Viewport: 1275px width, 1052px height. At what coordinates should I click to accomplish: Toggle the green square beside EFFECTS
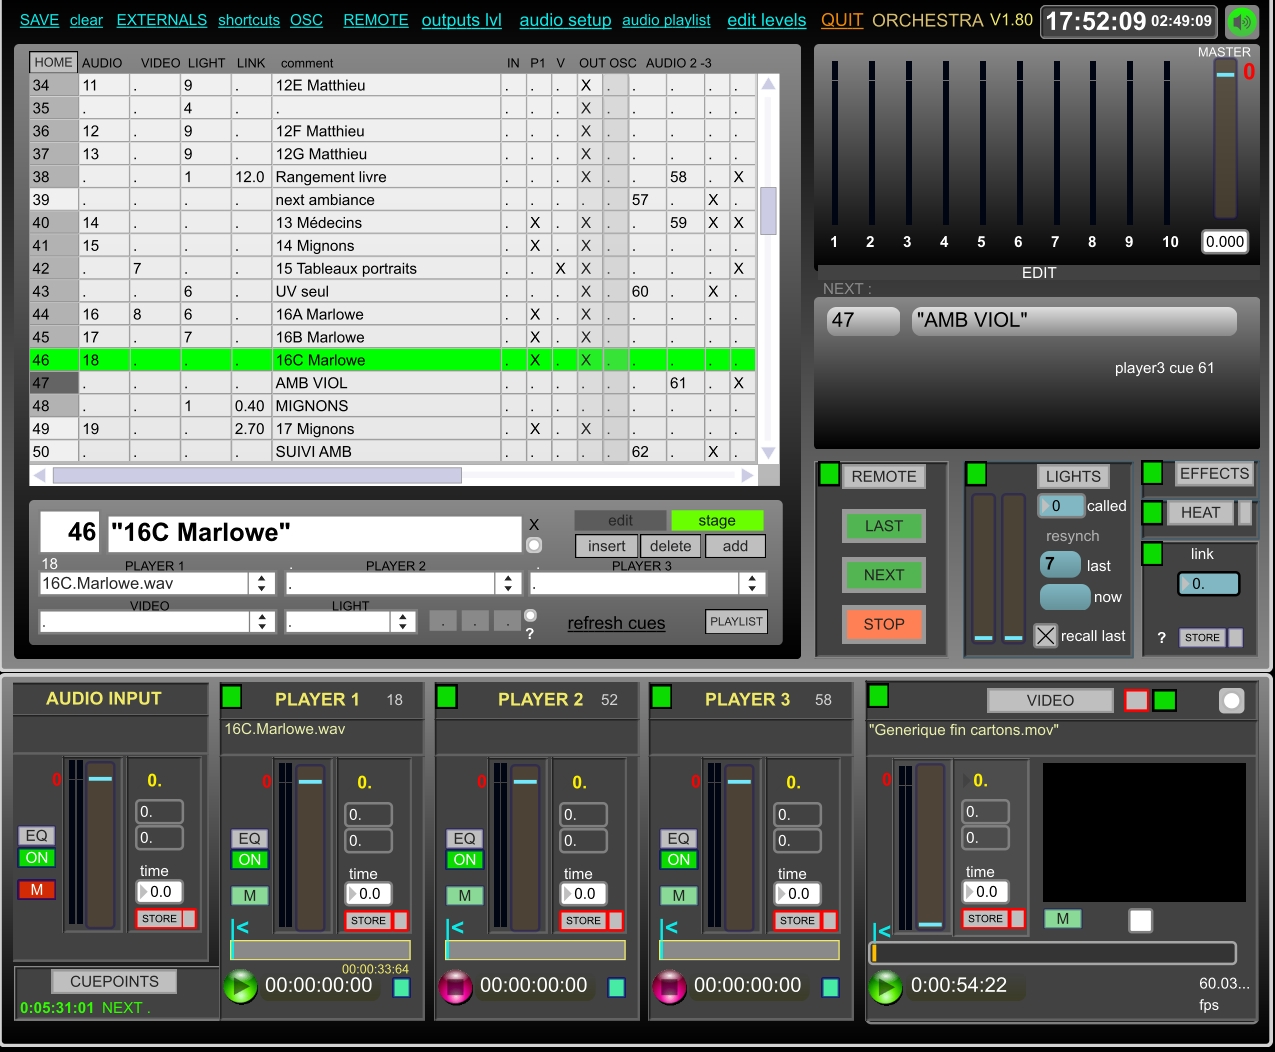pos(1152,473)
